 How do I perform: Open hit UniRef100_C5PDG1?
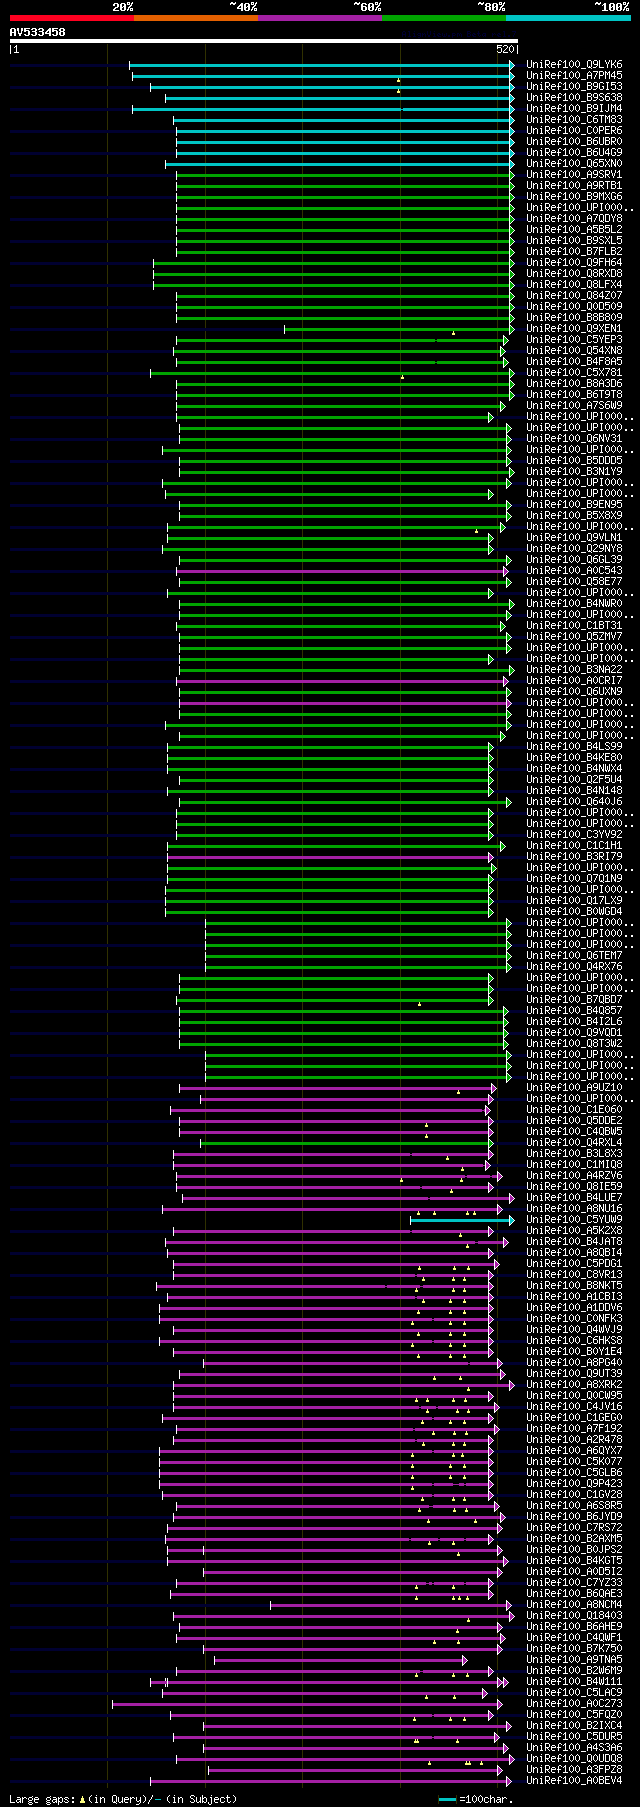coord(574,1264)
